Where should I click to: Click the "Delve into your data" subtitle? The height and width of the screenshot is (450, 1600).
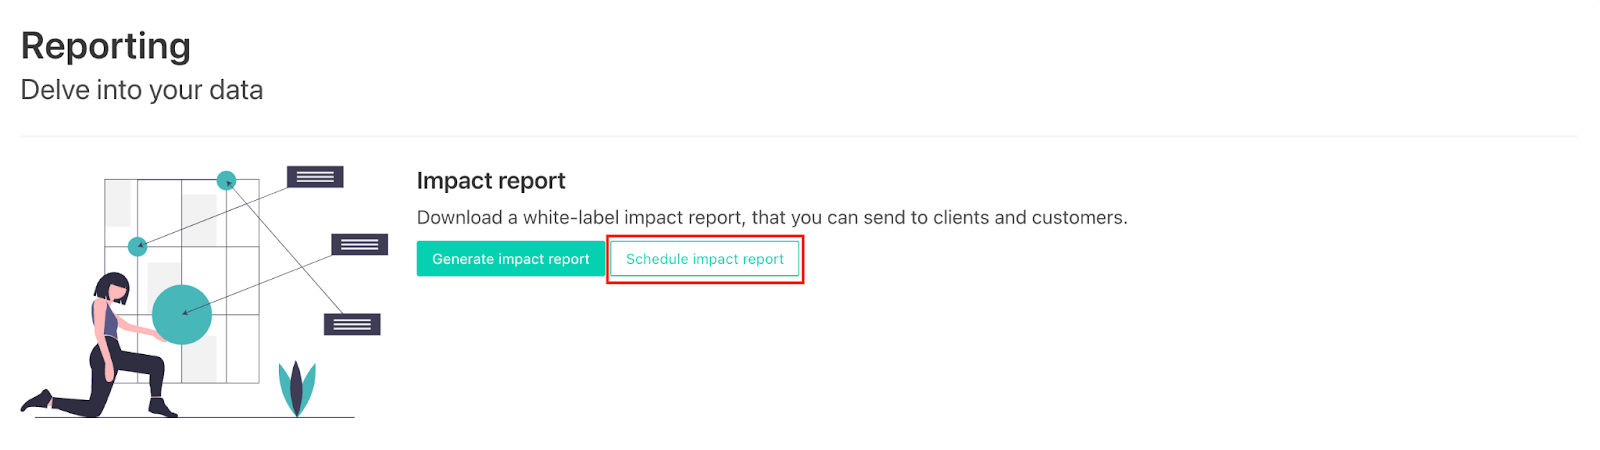pos(142,90)
